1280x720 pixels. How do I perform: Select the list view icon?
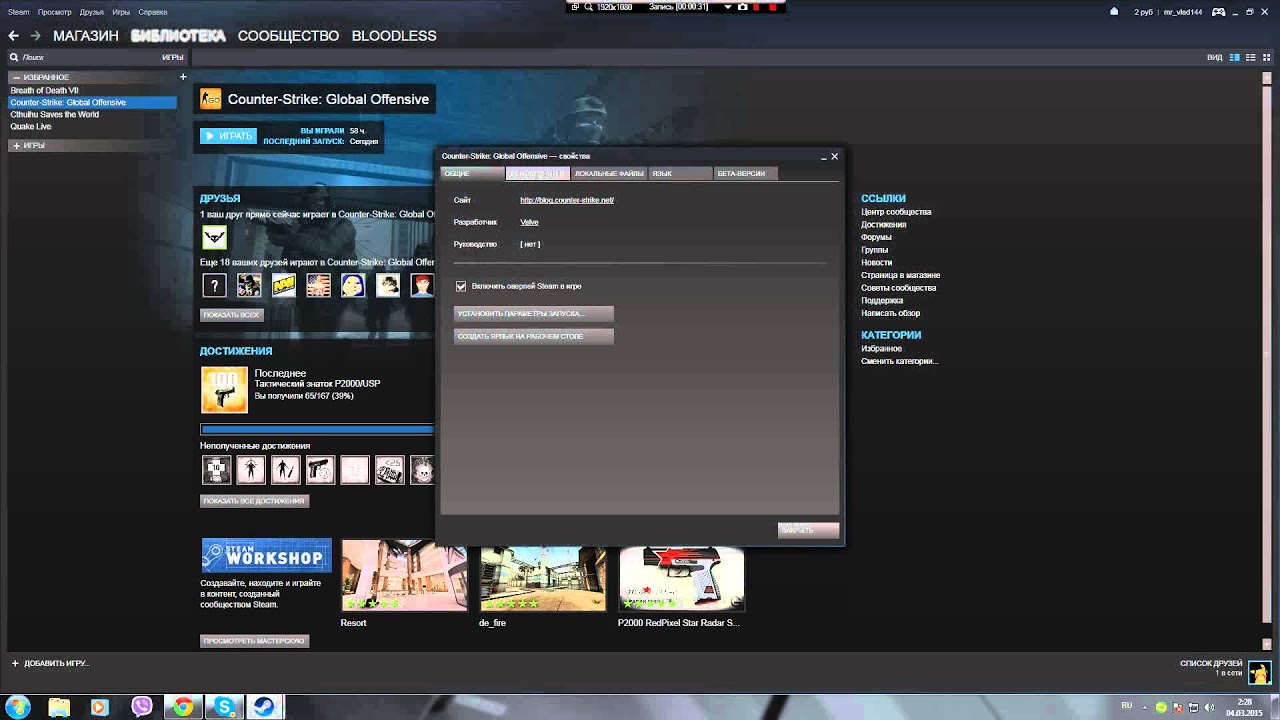click(x=1249, y=58)
